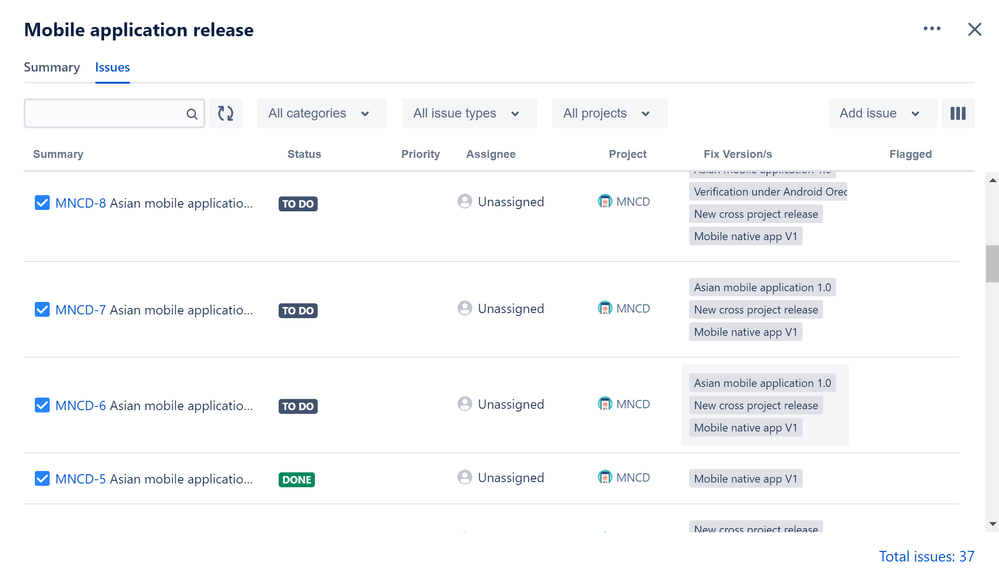Screen dimensions: 999x582
Task: Expand the All projects dropdown
Action: pos(609,113)
